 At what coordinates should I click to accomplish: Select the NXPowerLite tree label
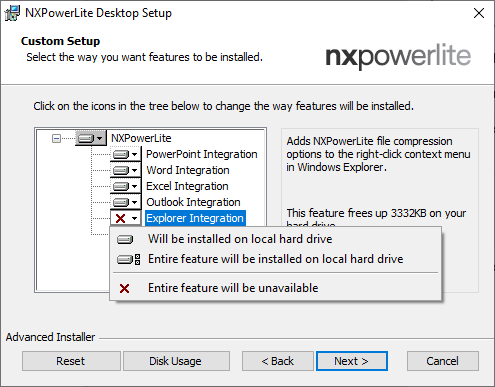tap(141, 138)
